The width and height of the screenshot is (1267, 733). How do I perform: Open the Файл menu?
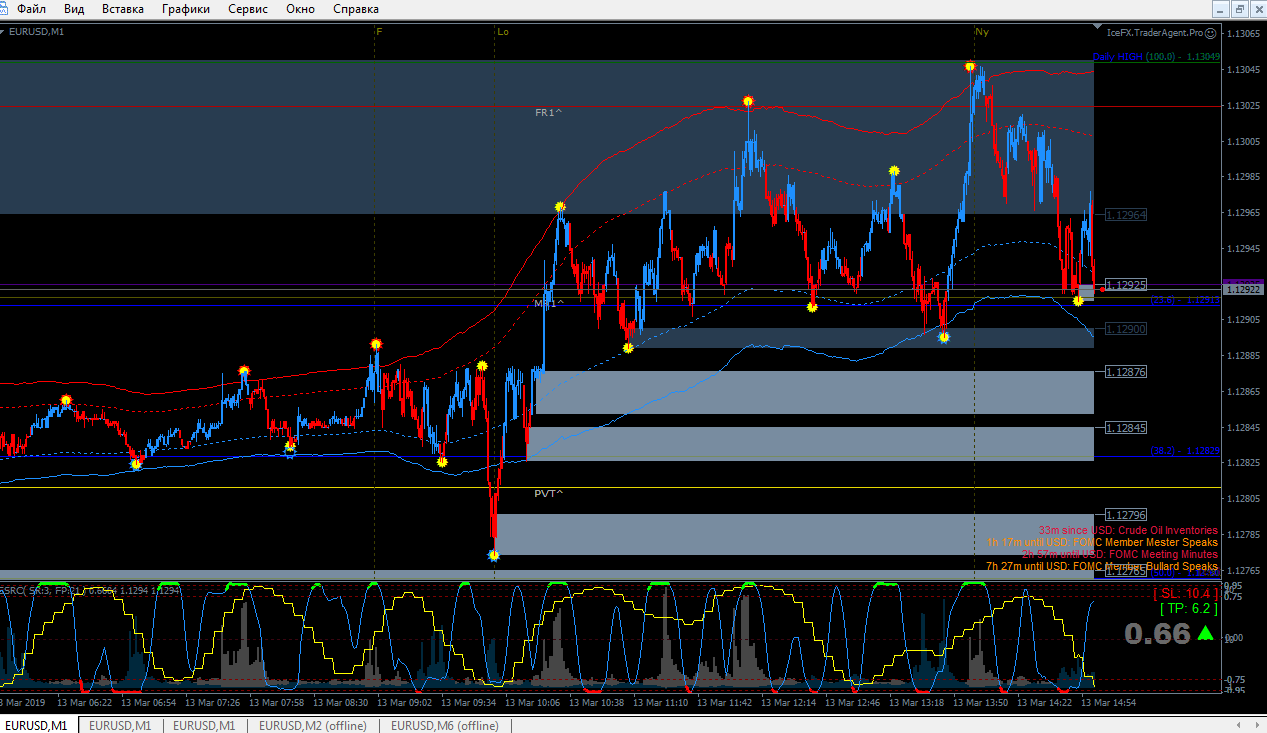[31, 9]
